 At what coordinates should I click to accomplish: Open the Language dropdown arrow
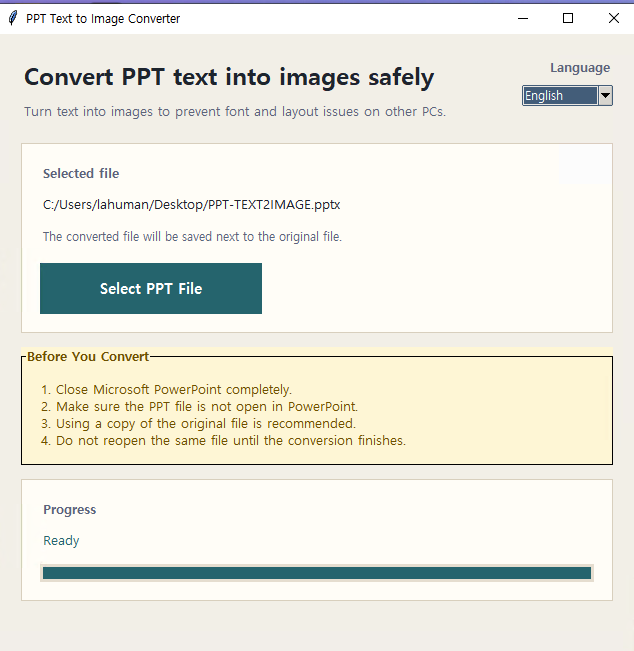click(x=605, y=96)
